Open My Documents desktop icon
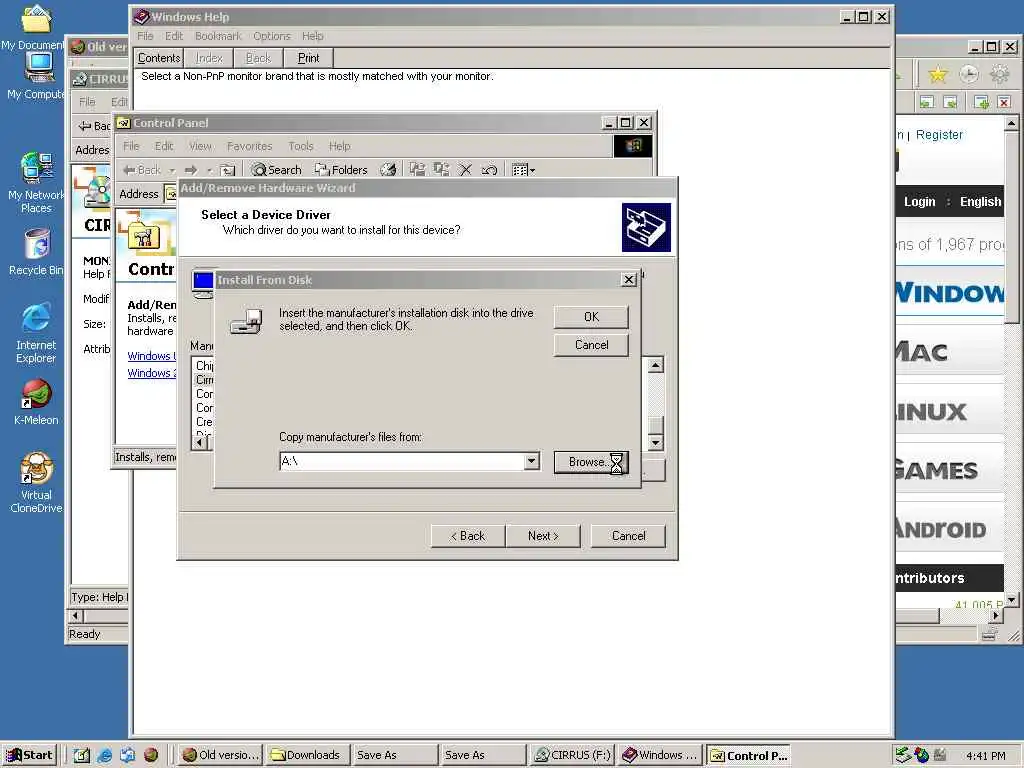 (x=36, y=27)
